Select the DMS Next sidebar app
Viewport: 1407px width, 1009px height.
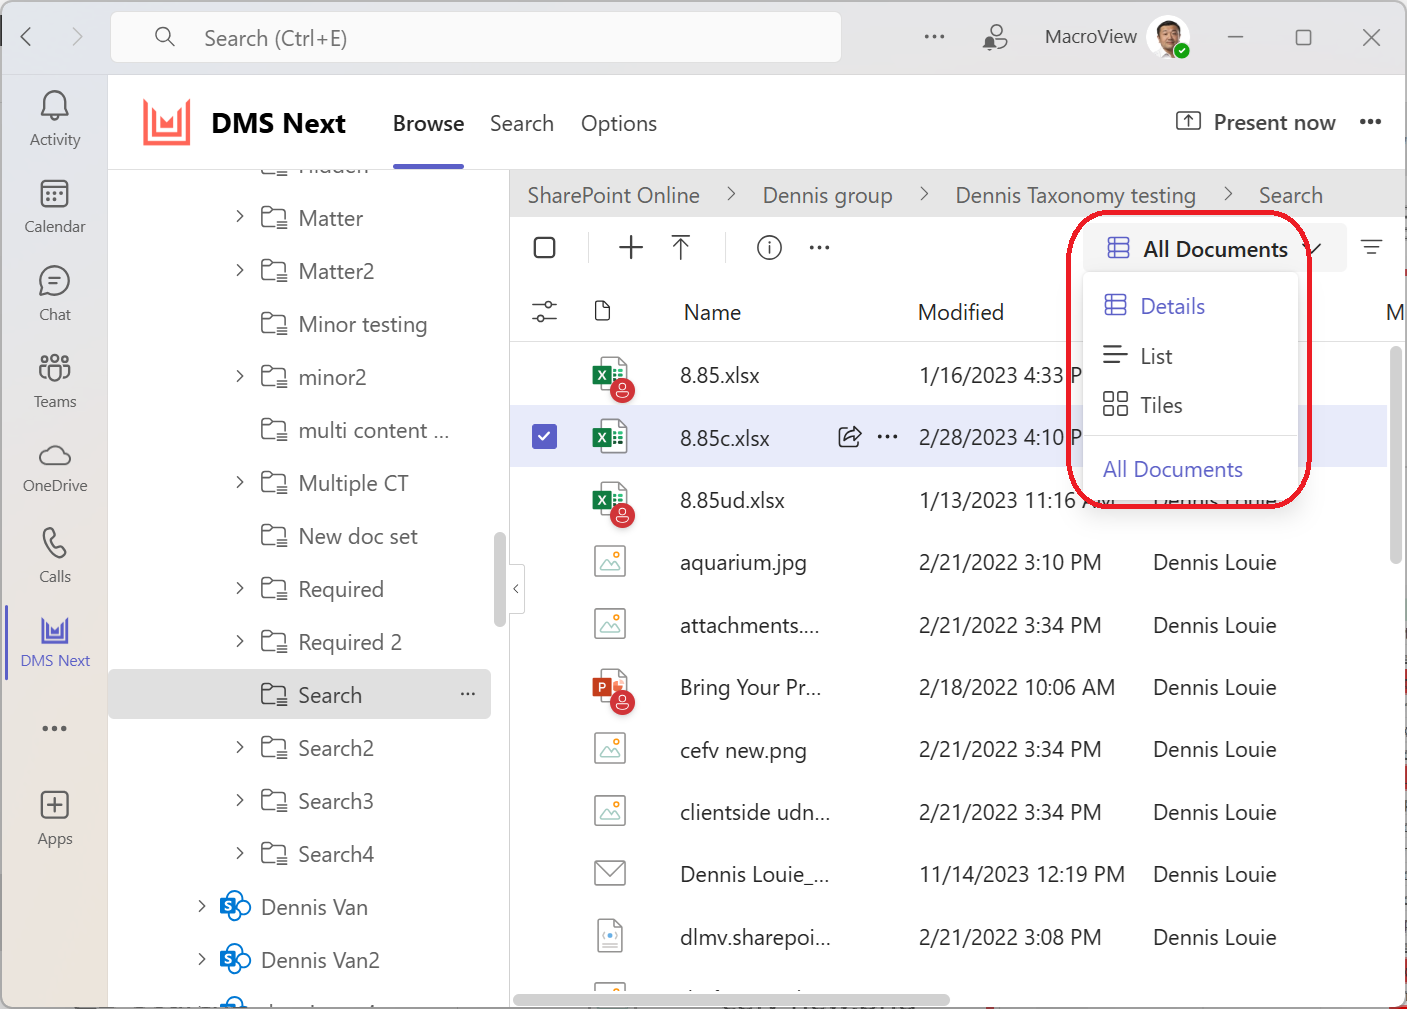click(55, 642)
